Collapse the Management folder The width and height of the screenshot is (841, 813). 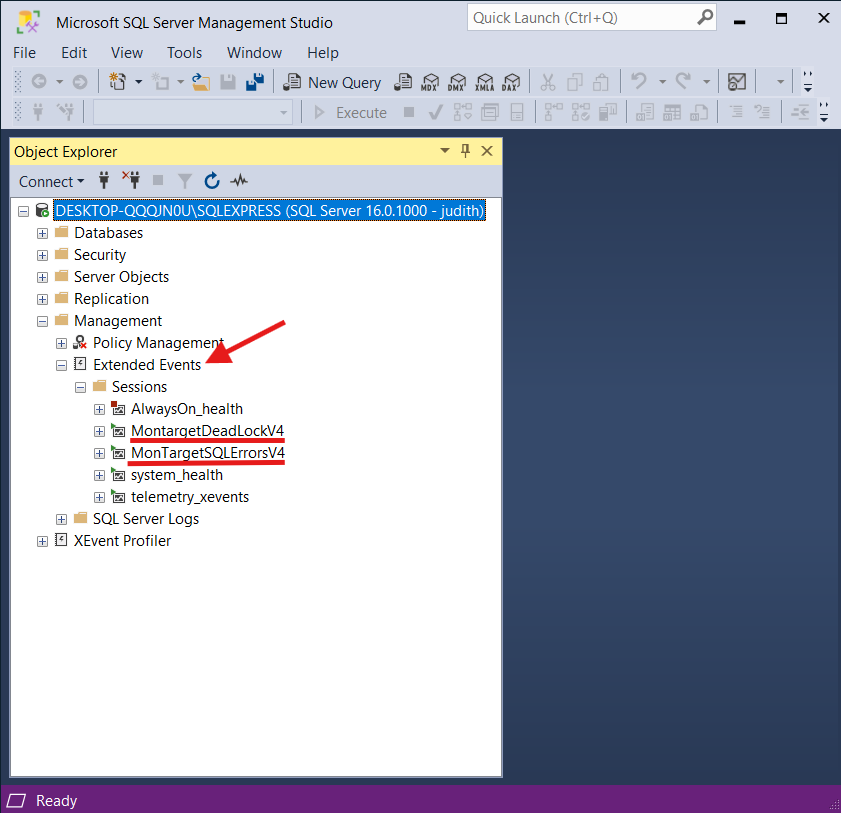tap(42, 321)
